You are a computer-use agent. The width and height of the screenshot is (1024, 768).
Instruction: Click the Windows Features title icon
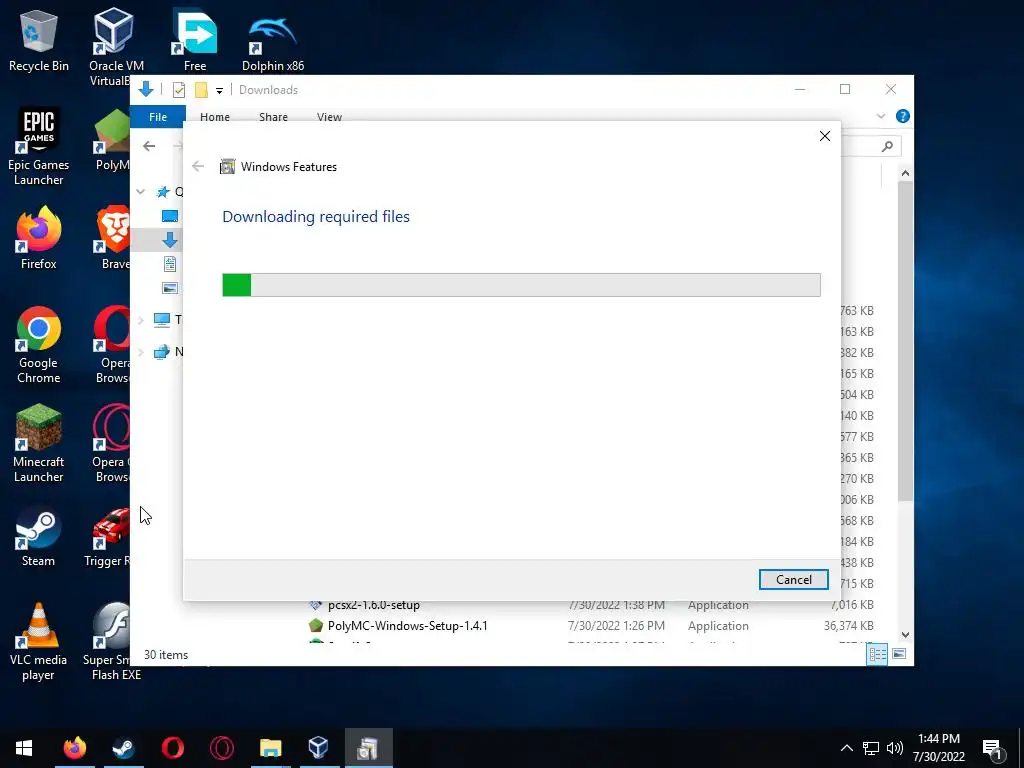click(x=227, y=167)
